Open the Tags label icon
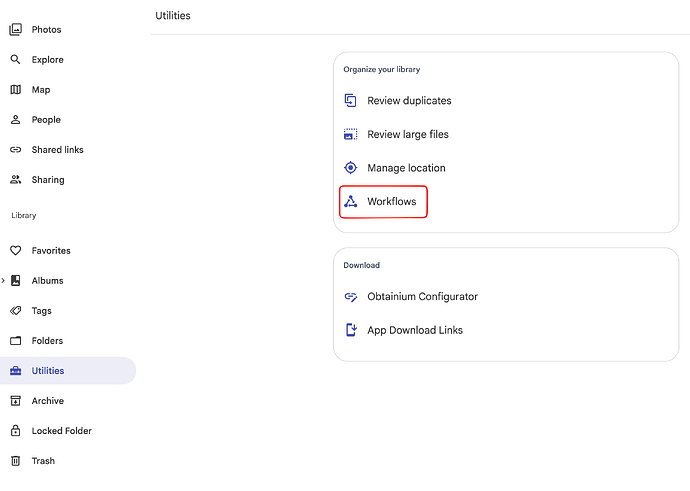Image resolution: width=690 pixels, height=491 pixels. 15,311
